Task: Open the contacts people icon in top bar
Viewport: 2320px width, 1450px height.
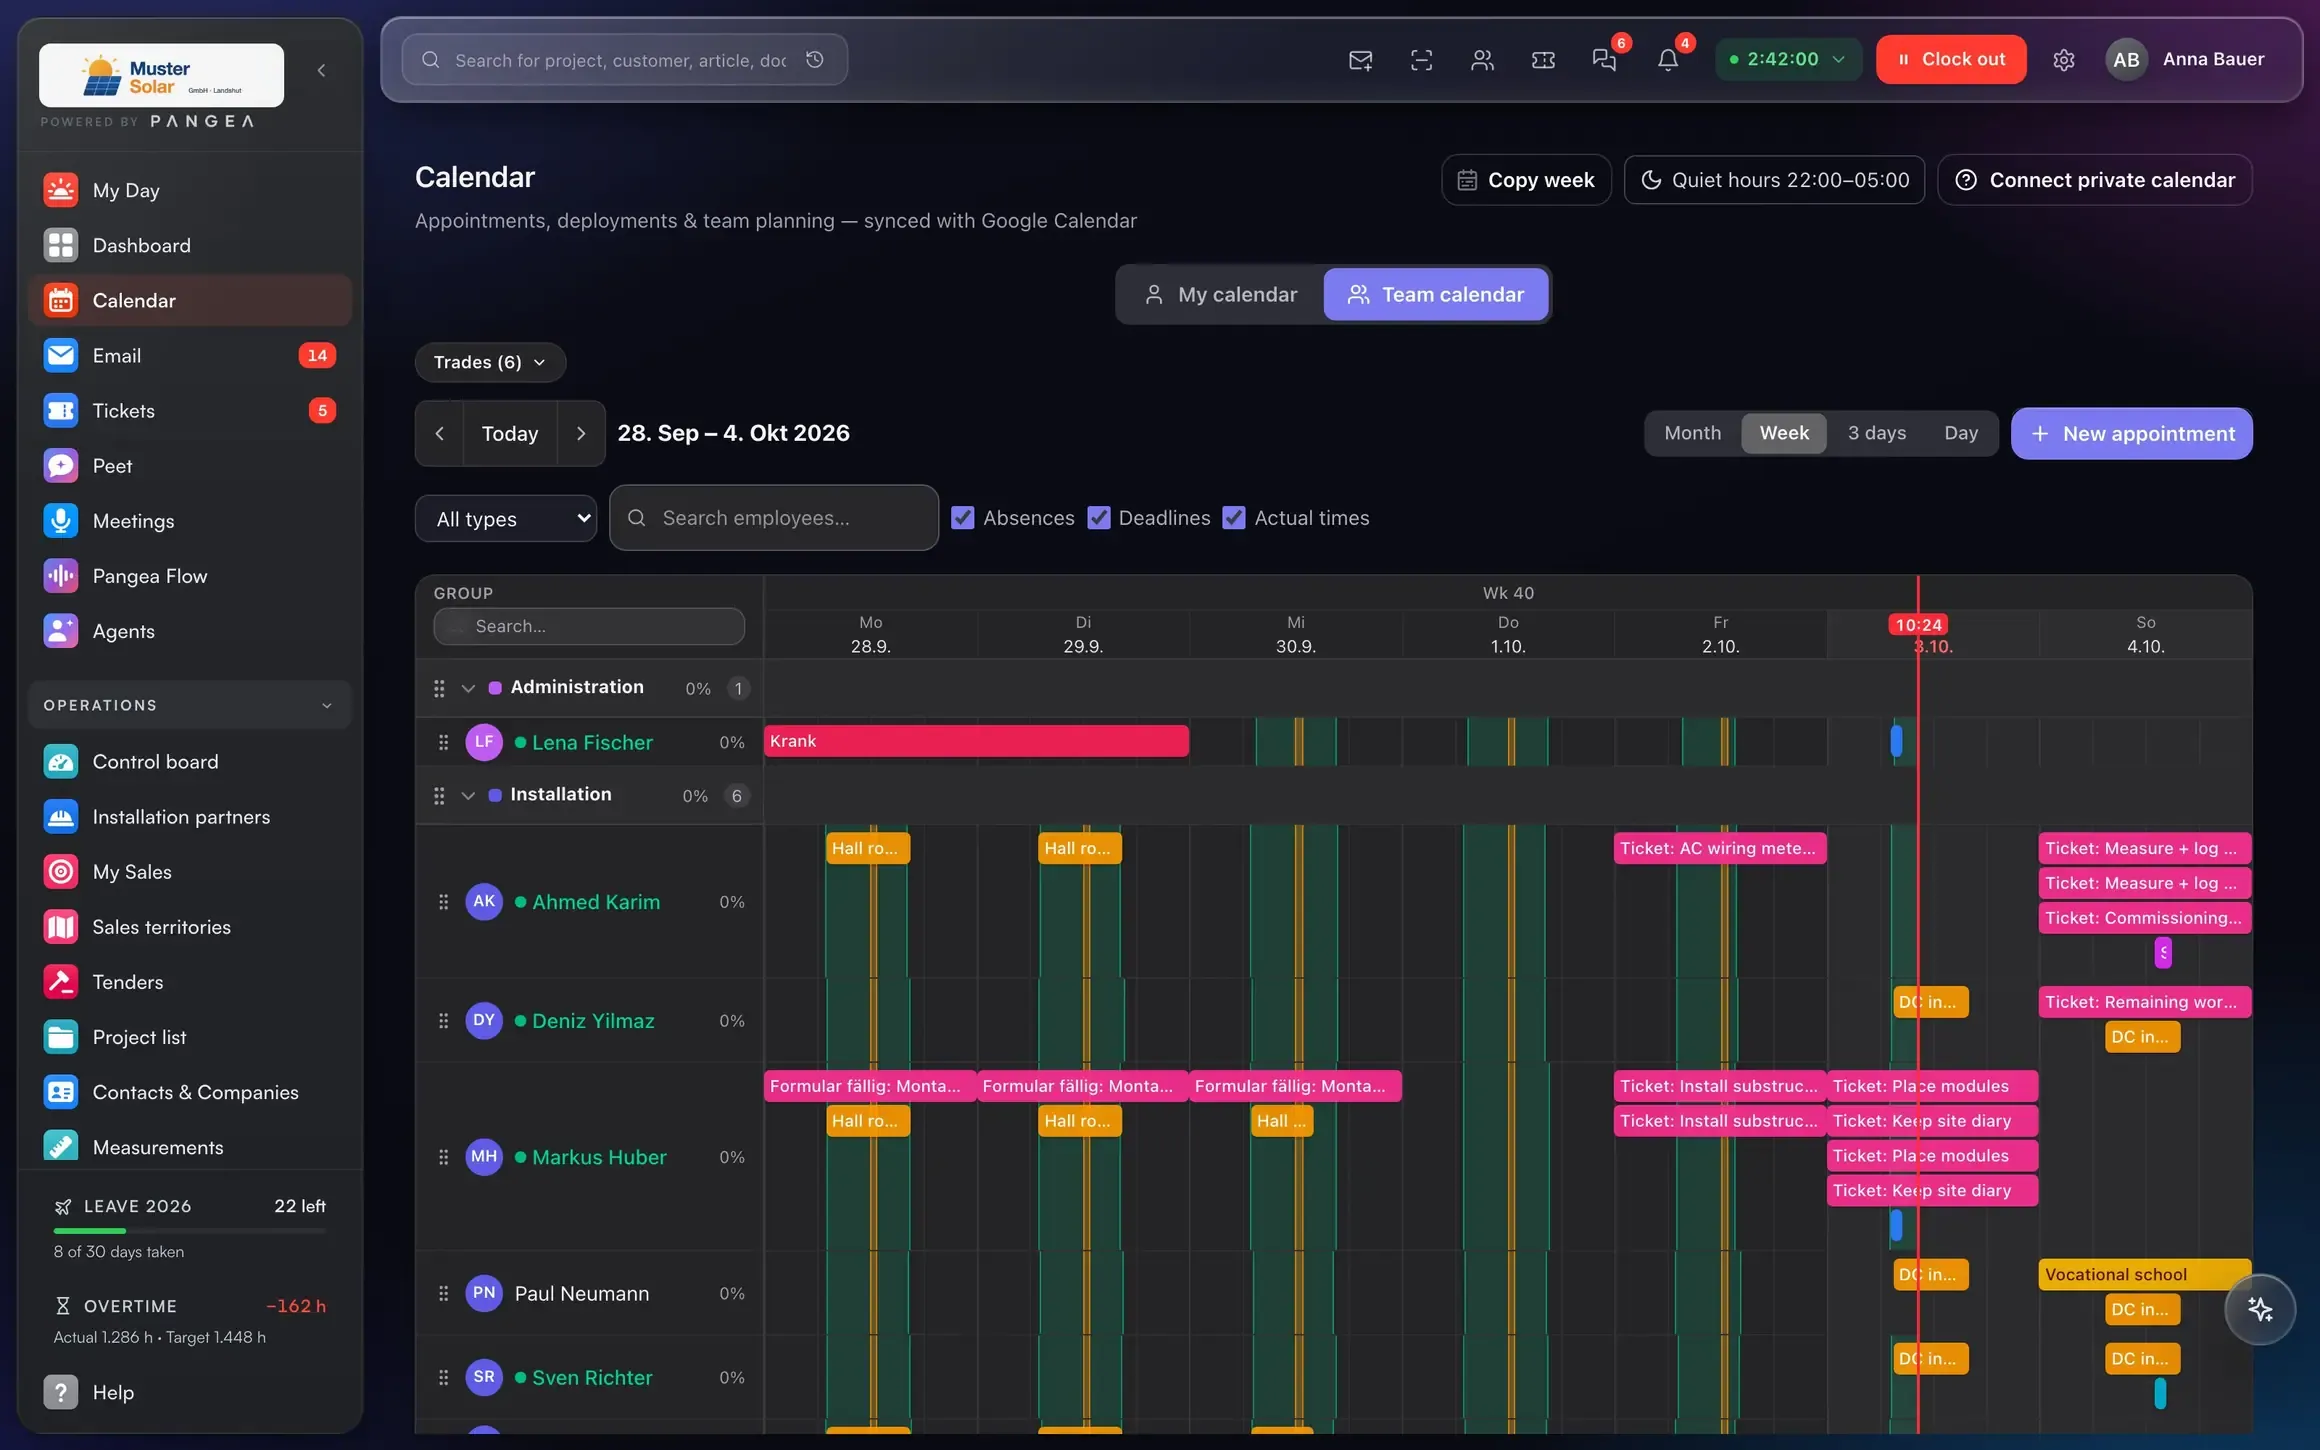Action: point(1482,60)
